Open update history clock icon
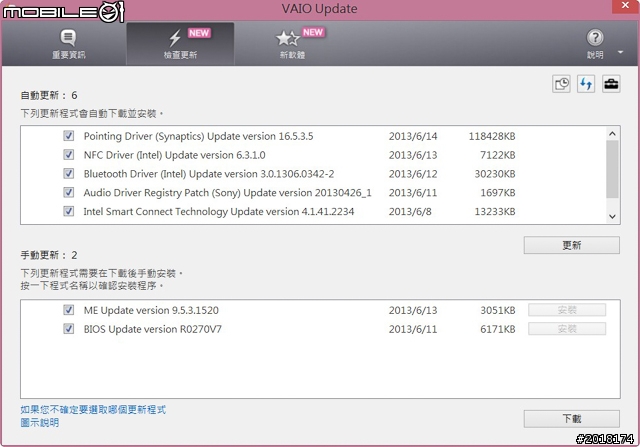The image size is (640, 447). point(561,84)
